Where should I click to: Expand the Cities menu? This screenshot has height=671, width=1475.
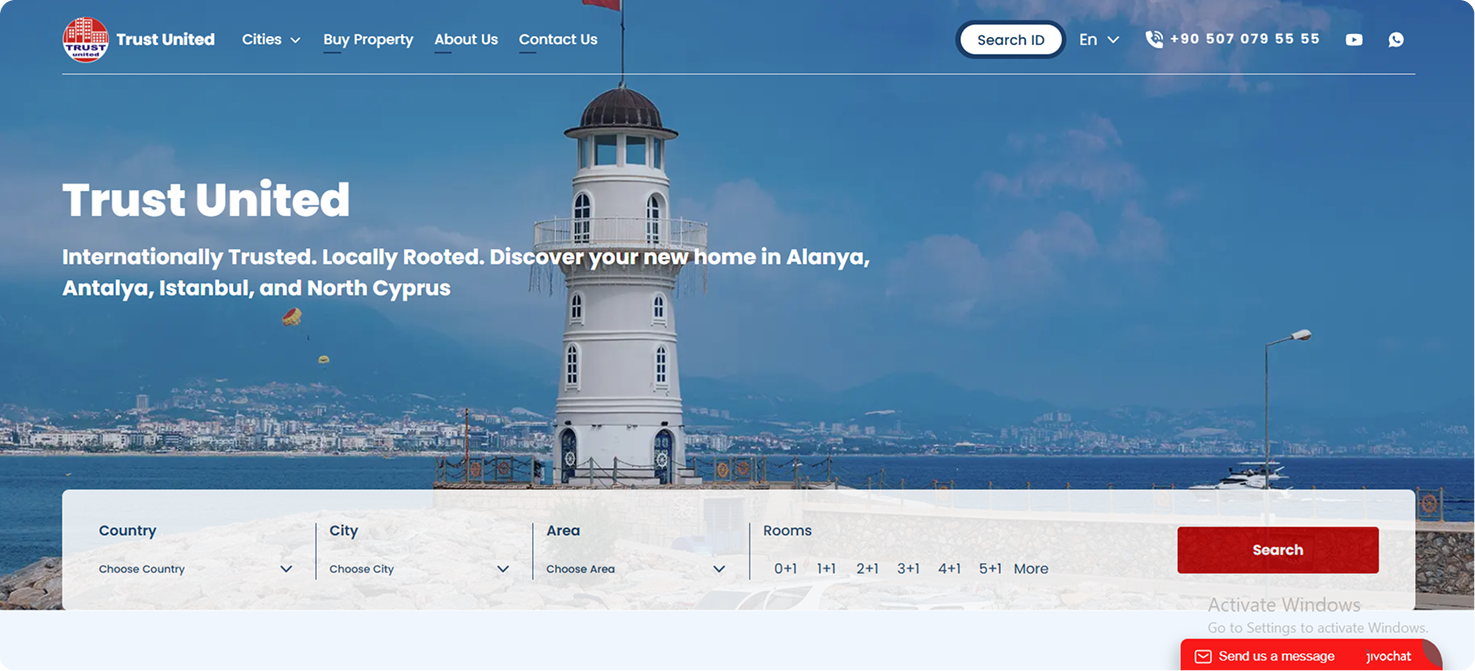click(271, 40)
